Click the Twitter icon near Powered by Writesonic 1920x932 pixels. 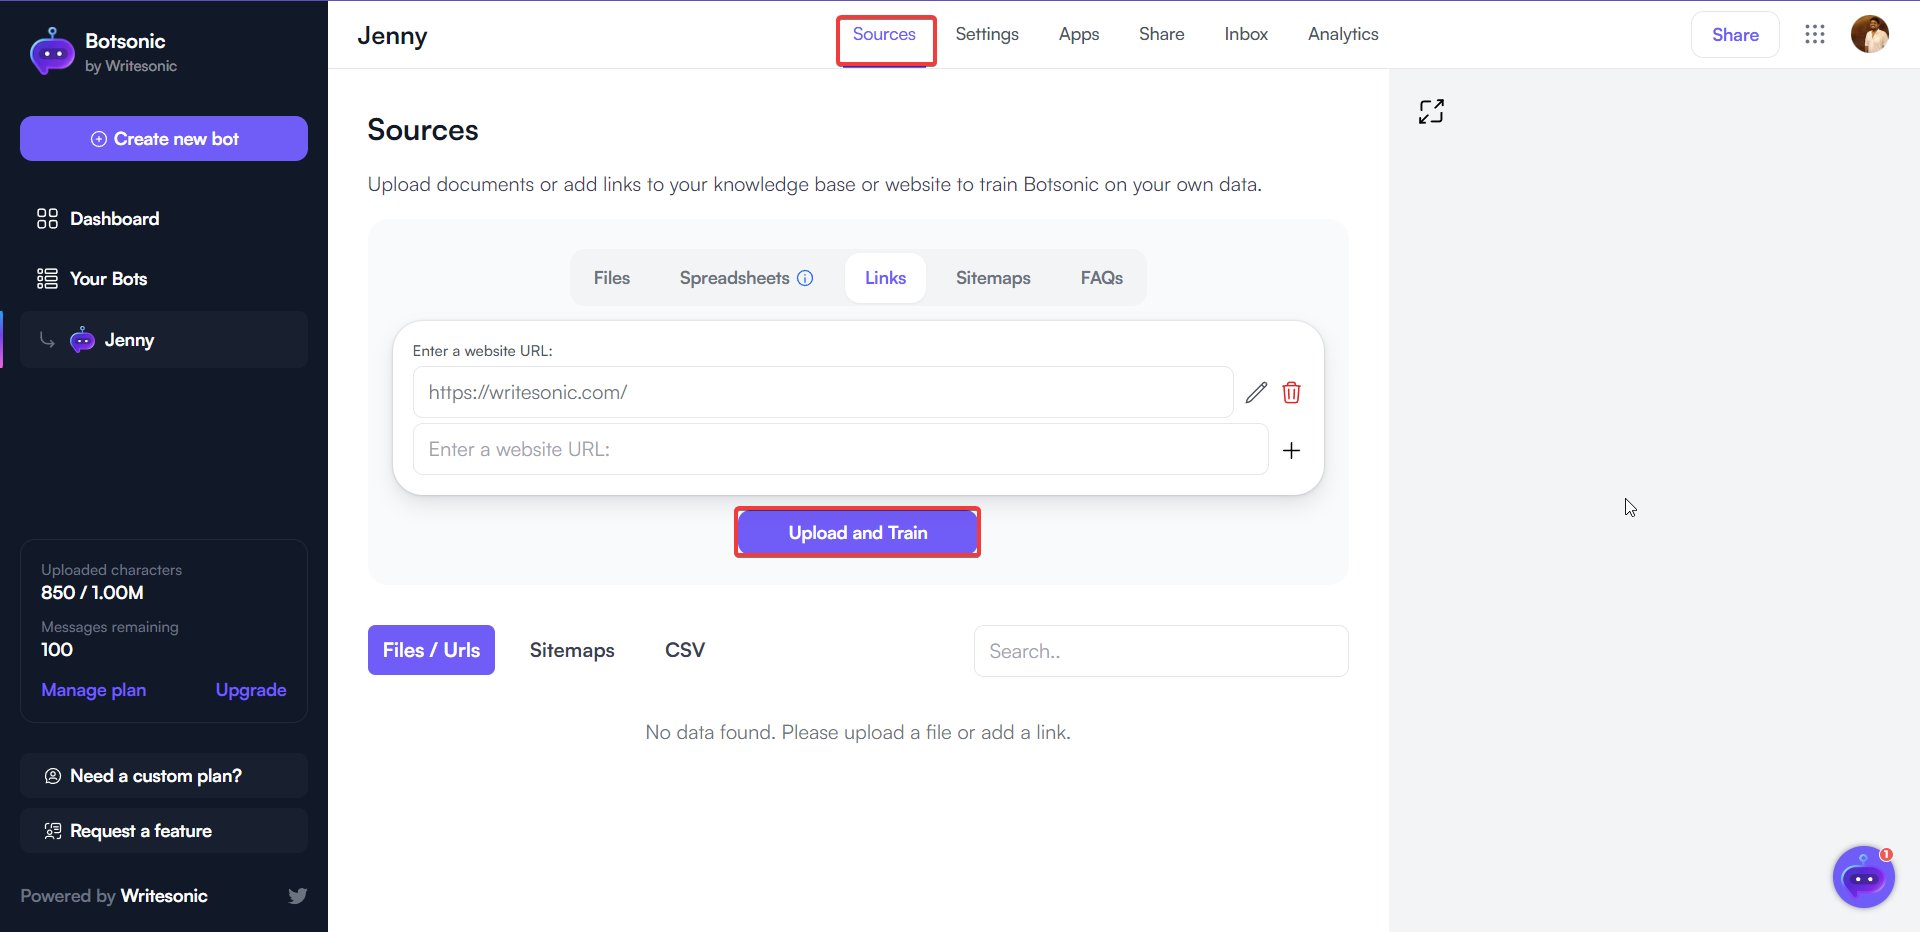(x=297, y=896)
